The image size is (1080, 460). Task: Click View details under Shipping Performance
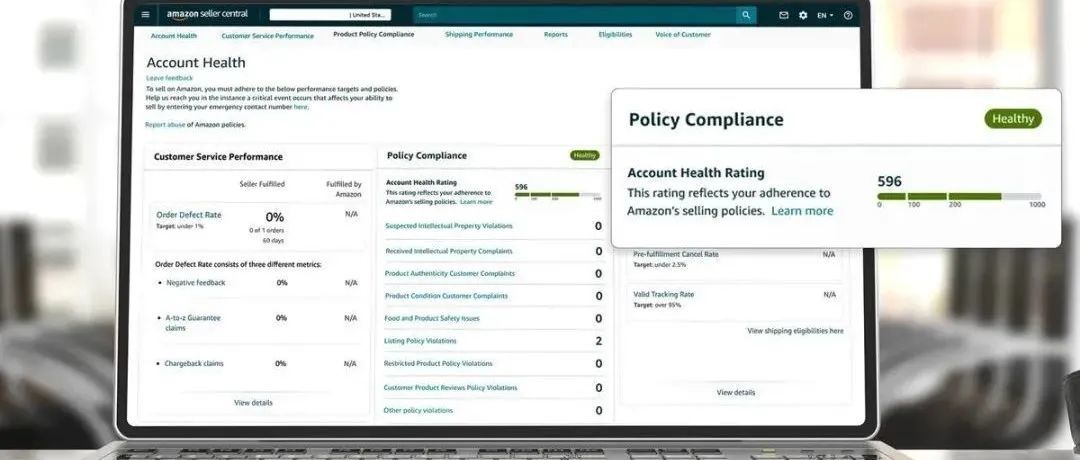coord(736,393)
